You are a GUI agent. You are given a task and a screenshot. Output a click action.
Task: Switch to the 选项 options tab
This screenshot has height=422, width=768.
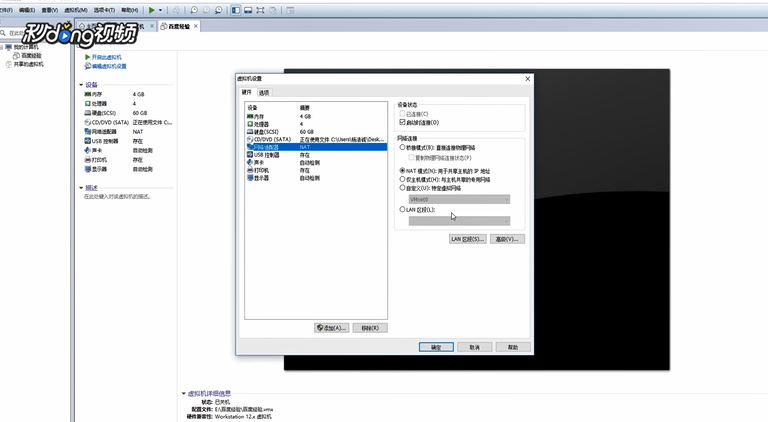[264, 93]
